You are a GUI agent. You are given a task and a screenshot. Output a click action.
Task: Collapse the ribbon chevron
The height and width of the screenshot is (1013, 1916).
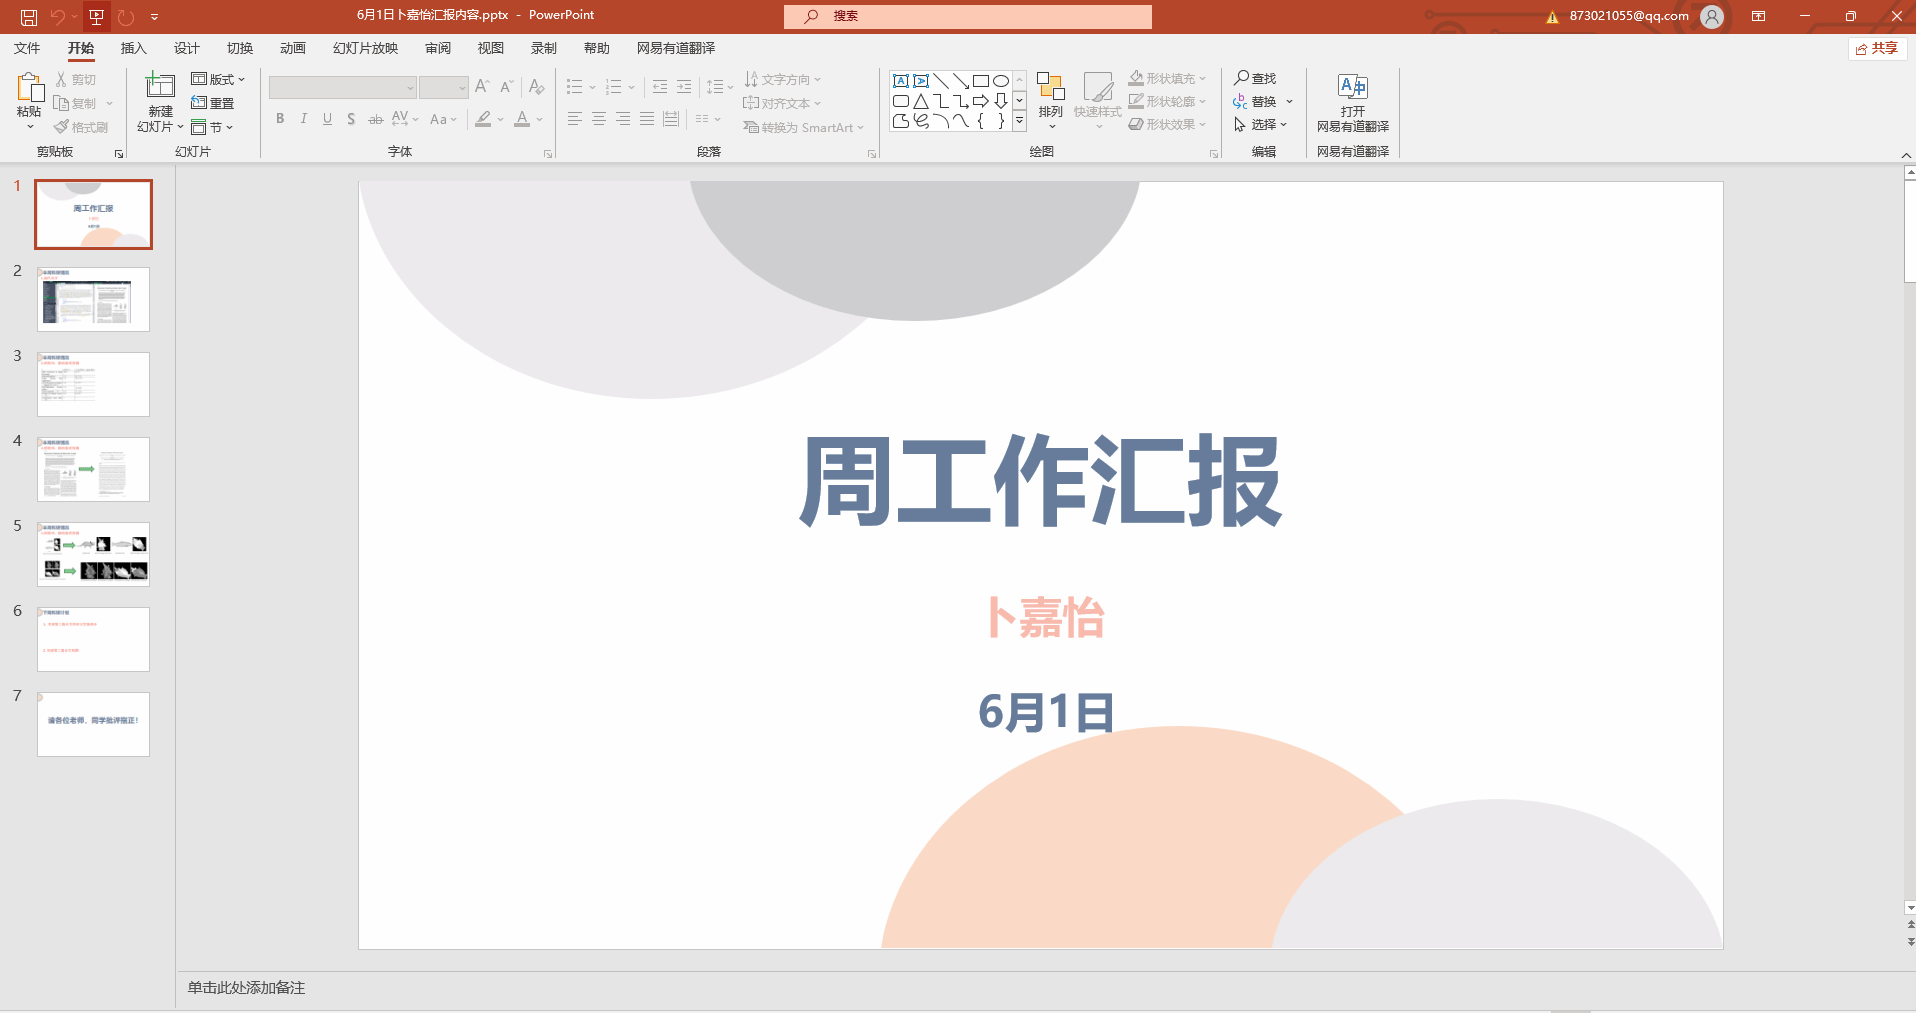coord(1906,155)
